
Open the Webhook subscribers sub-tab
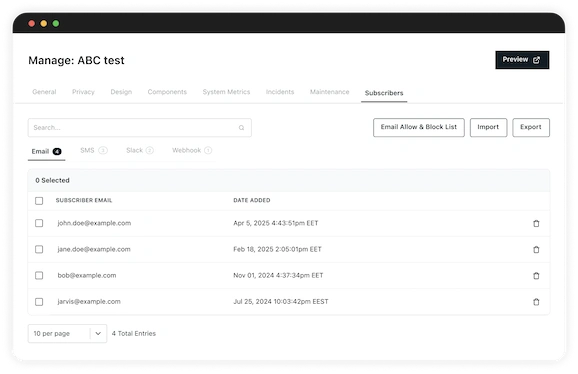coord(192,150)
